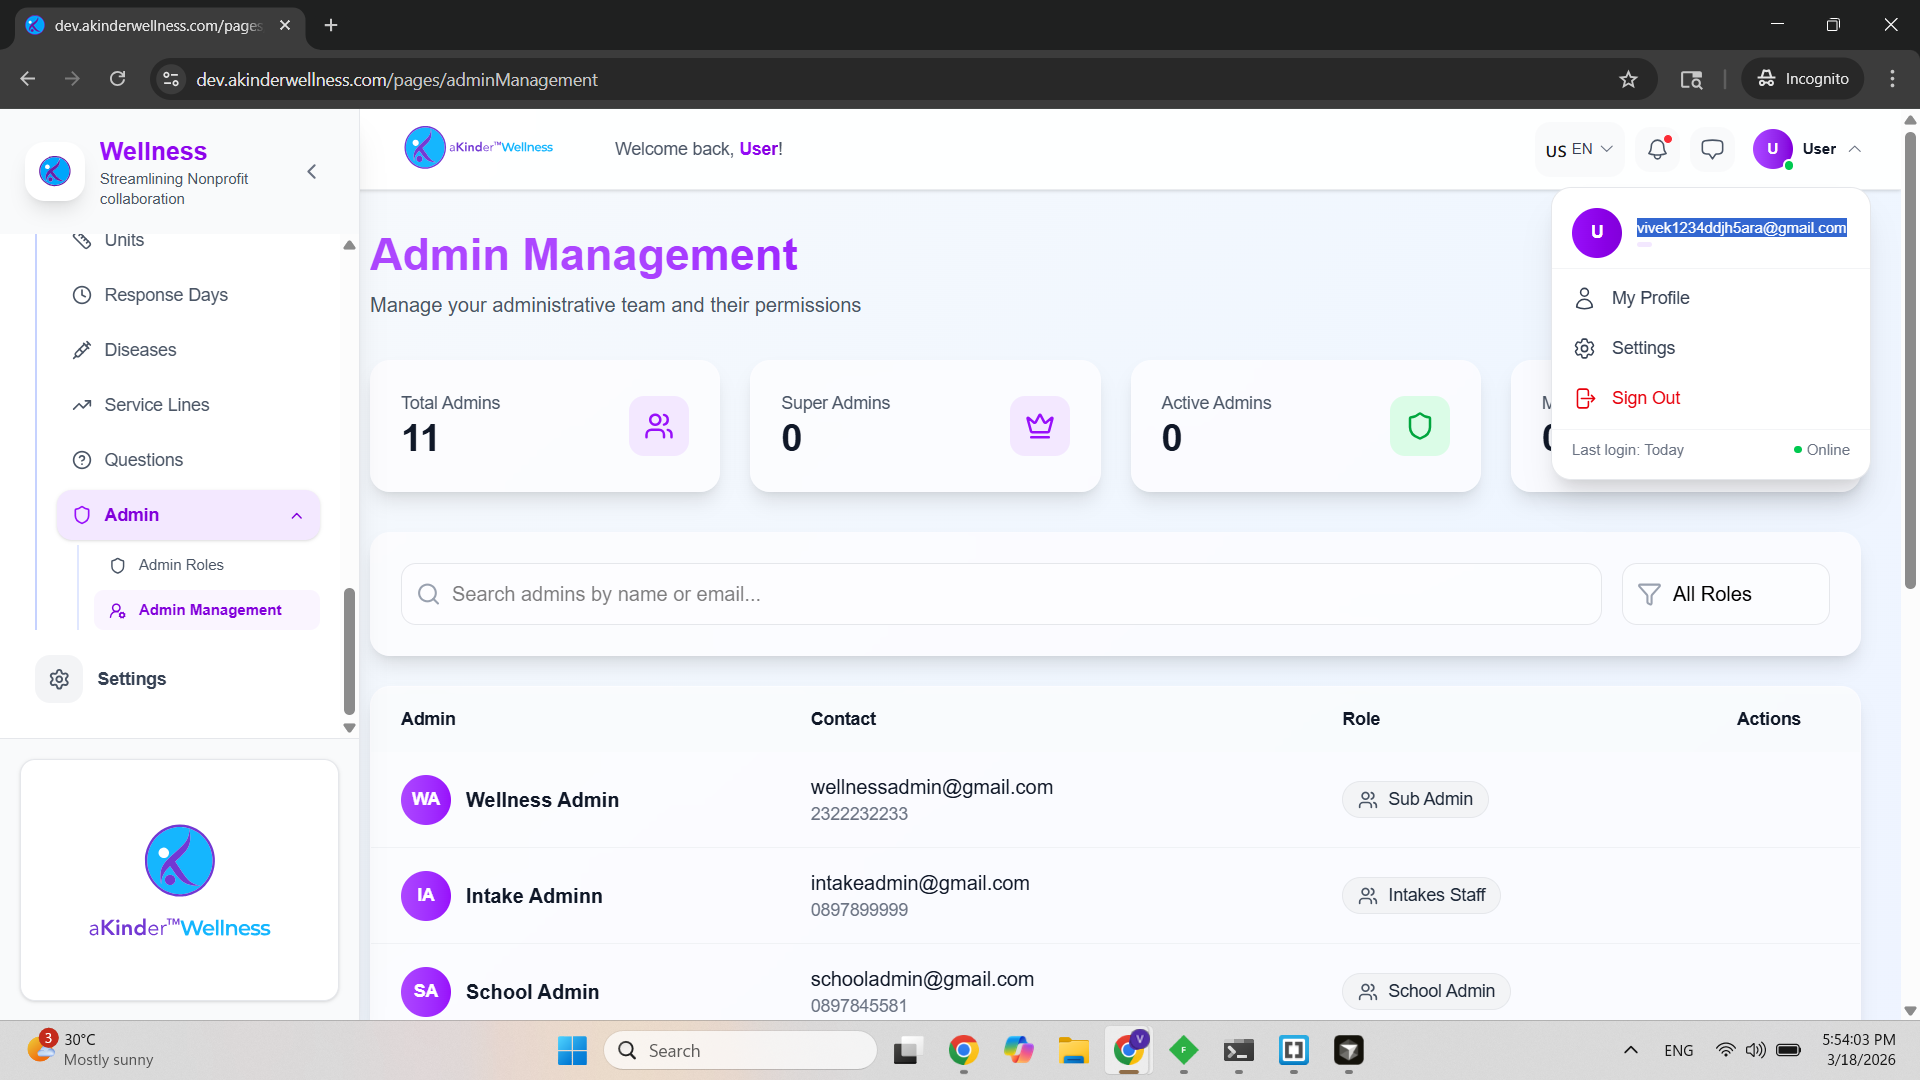
Task: Click the Settings gear icon in sidebar
Action: 59,679
